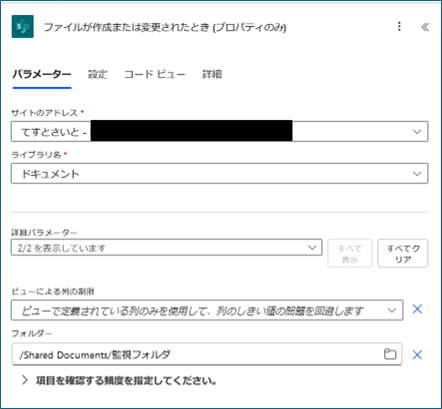442x409 pixels.
Task: Switch to the 設定 tab
Action: (x=98, y=74)
